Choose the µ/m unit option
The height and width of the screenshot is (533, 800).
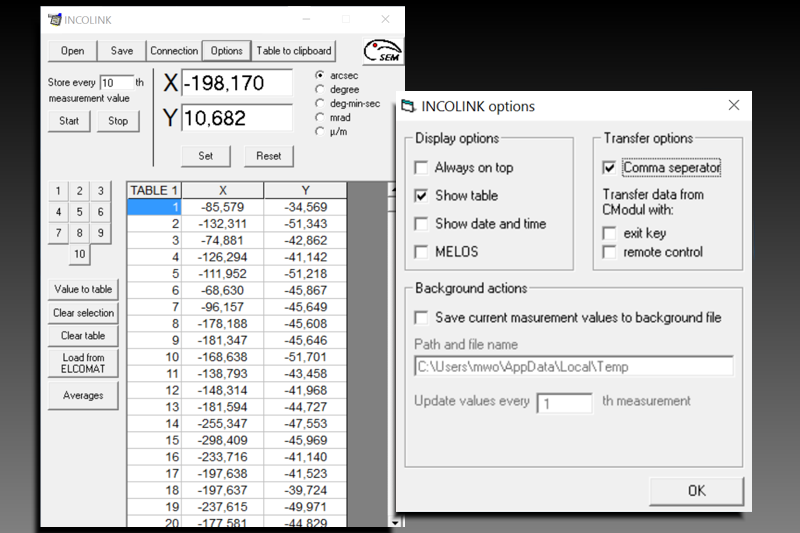[x=320, y=132]
